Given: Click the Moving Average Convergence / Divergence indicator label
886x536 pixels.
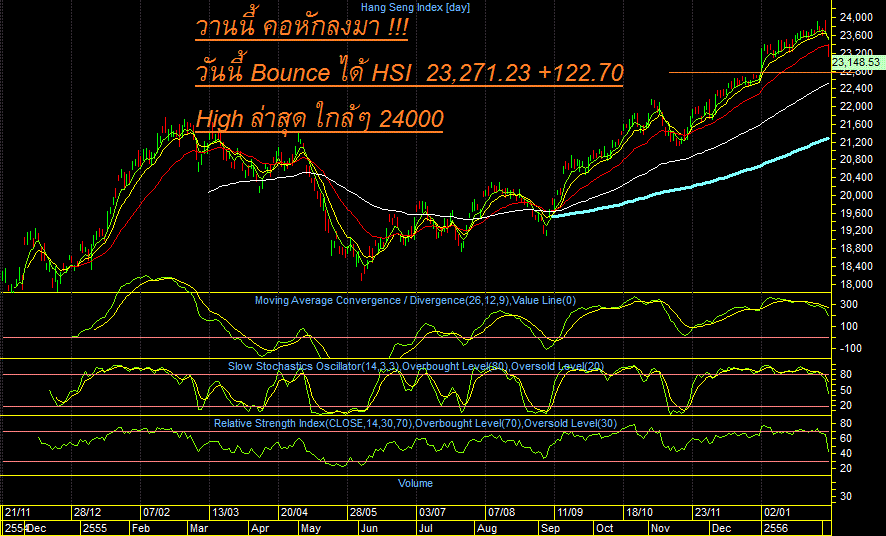Looking at the screenshot, I should pyautogui.click(x=415, y=300).
